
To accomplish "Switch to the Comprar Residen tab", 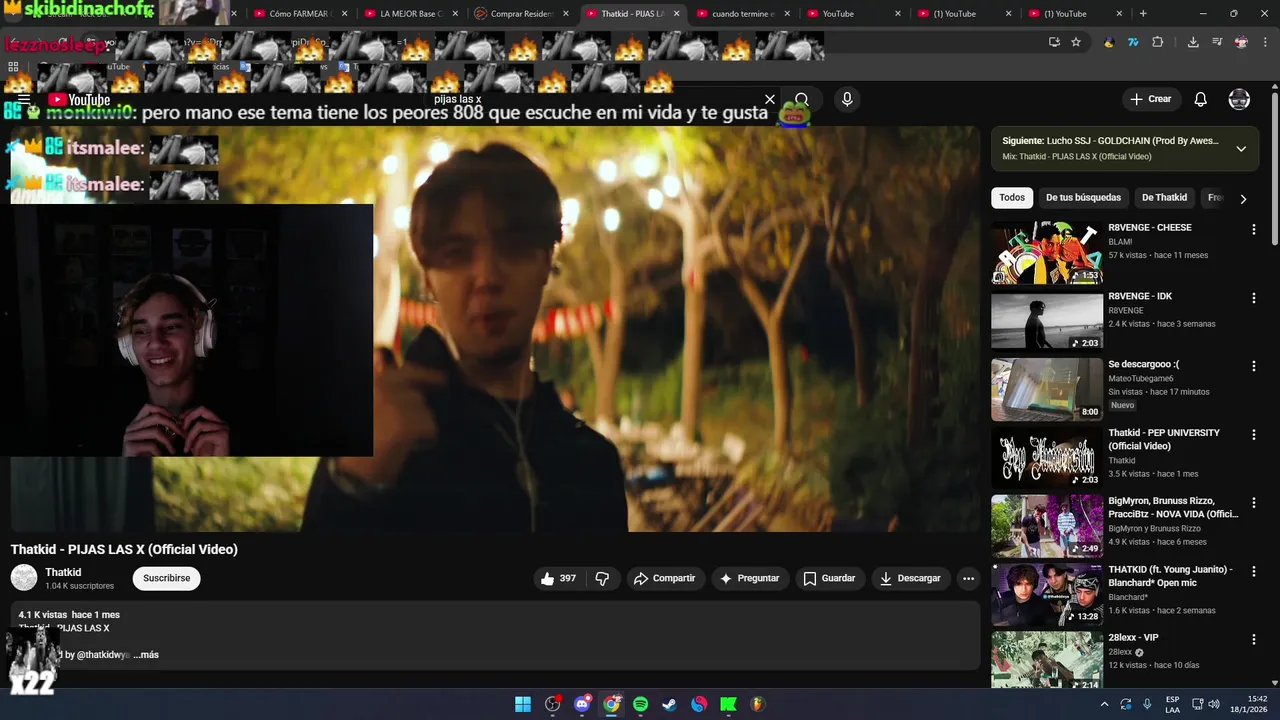I will [521, 14].
